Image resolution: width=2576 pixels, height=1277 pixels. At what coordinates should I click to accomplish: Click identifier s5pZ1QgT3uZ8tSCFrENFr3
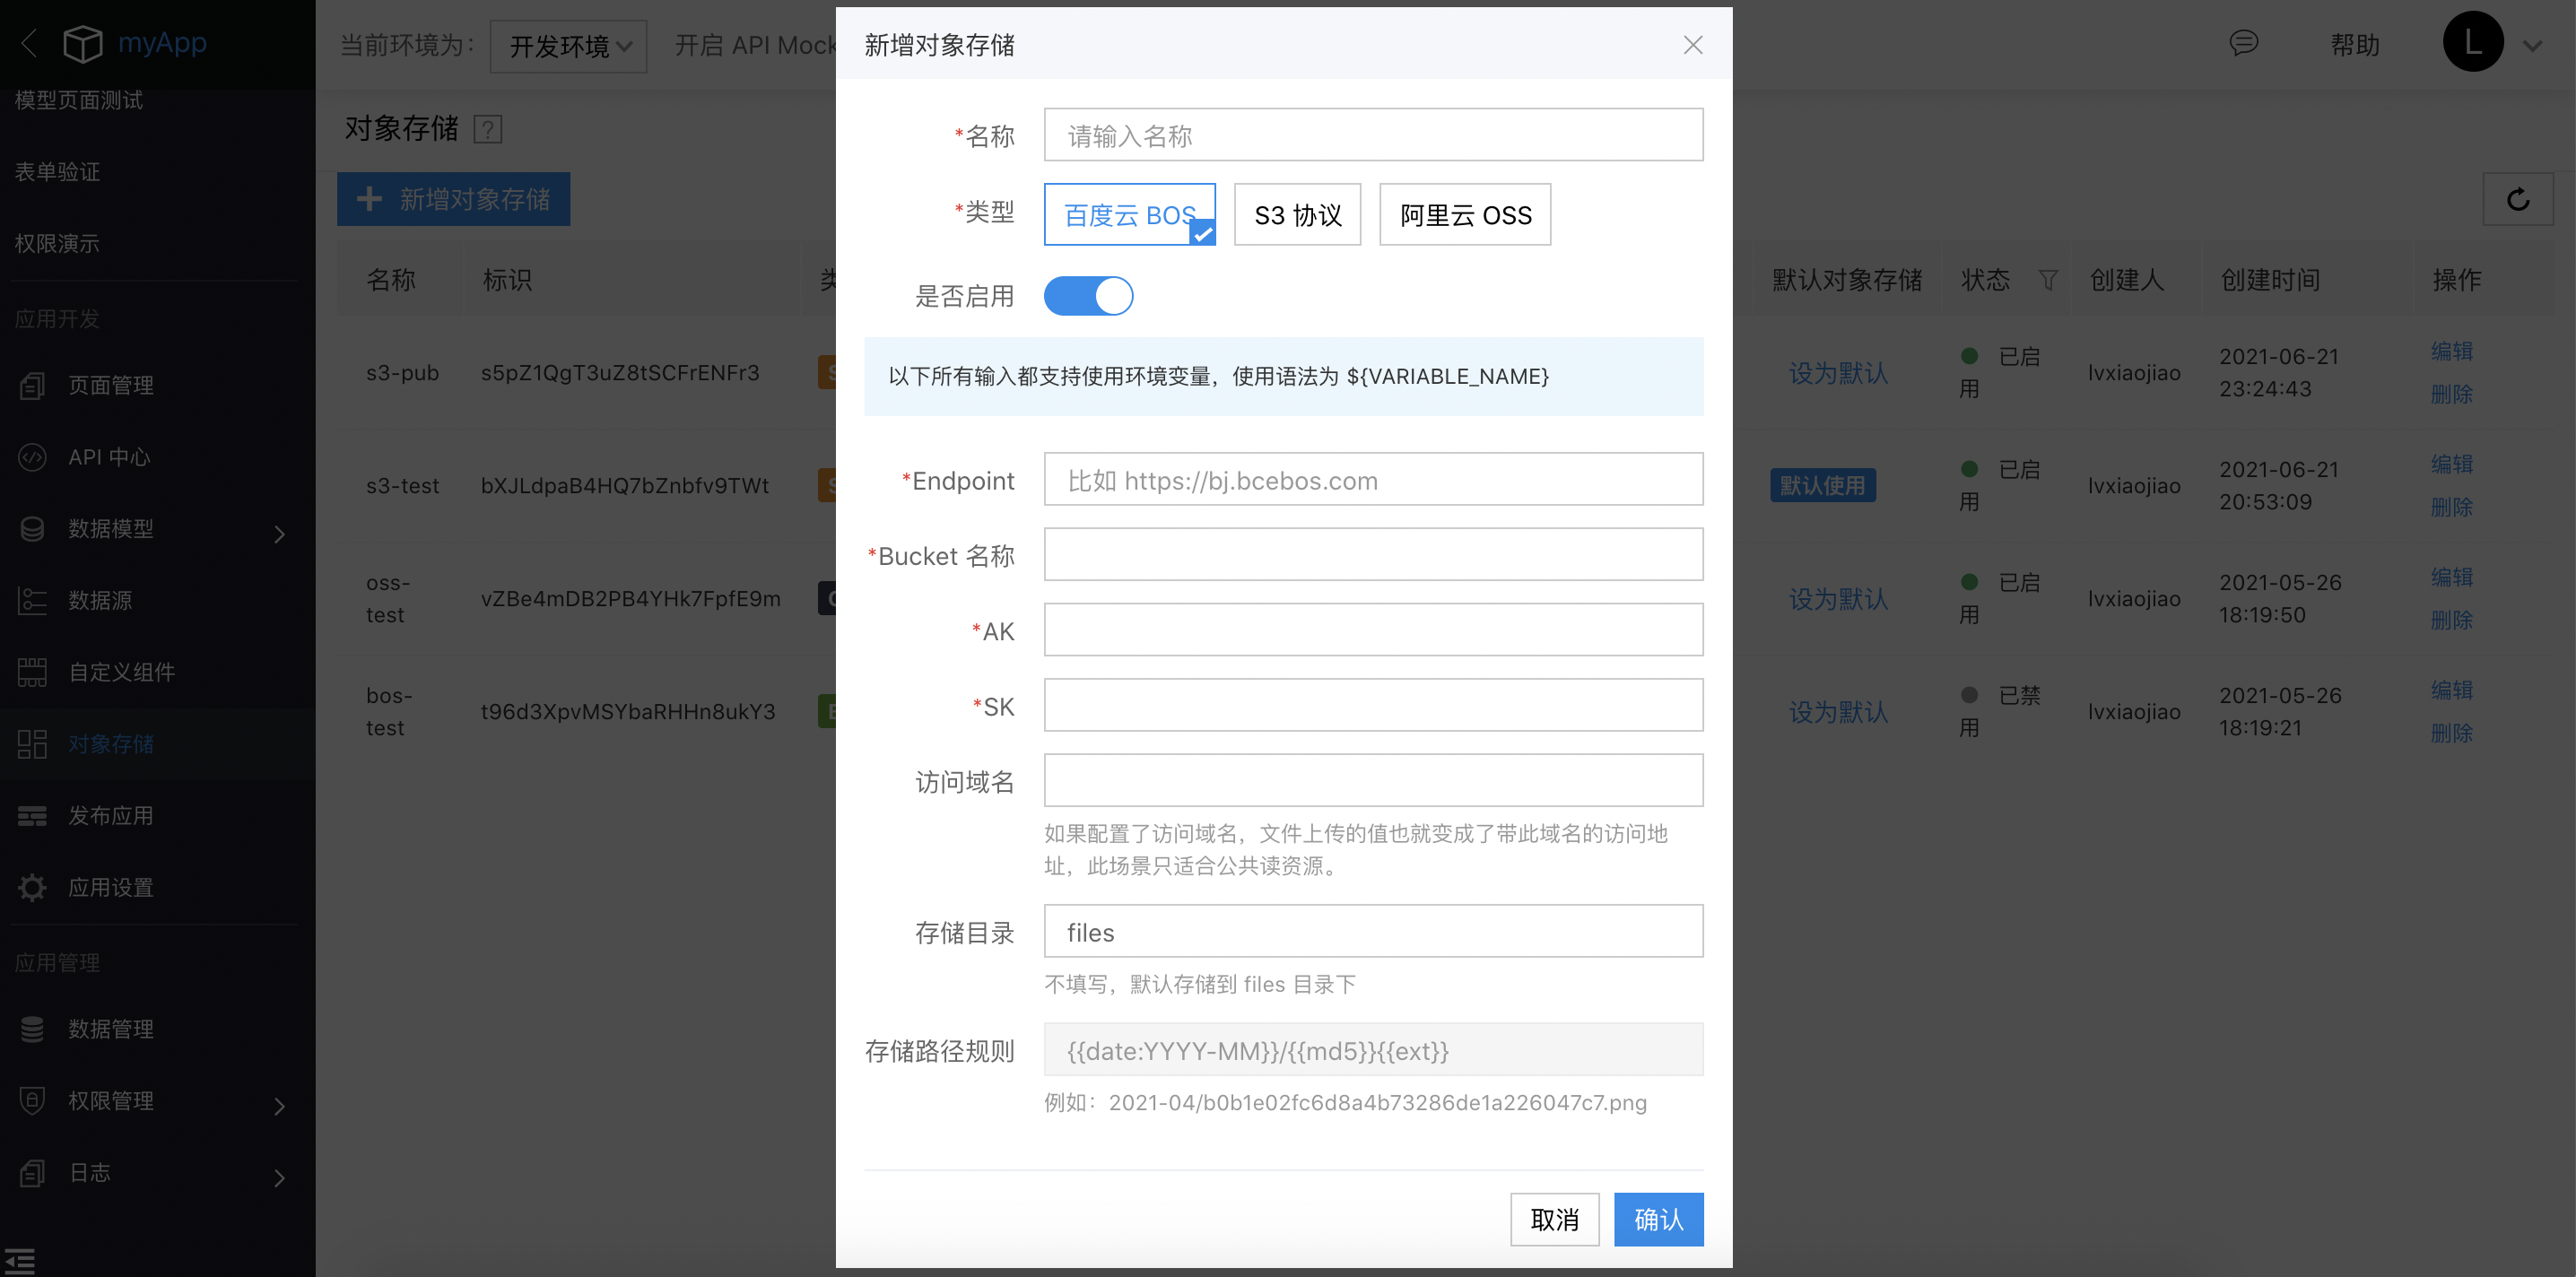click(620, 373)
